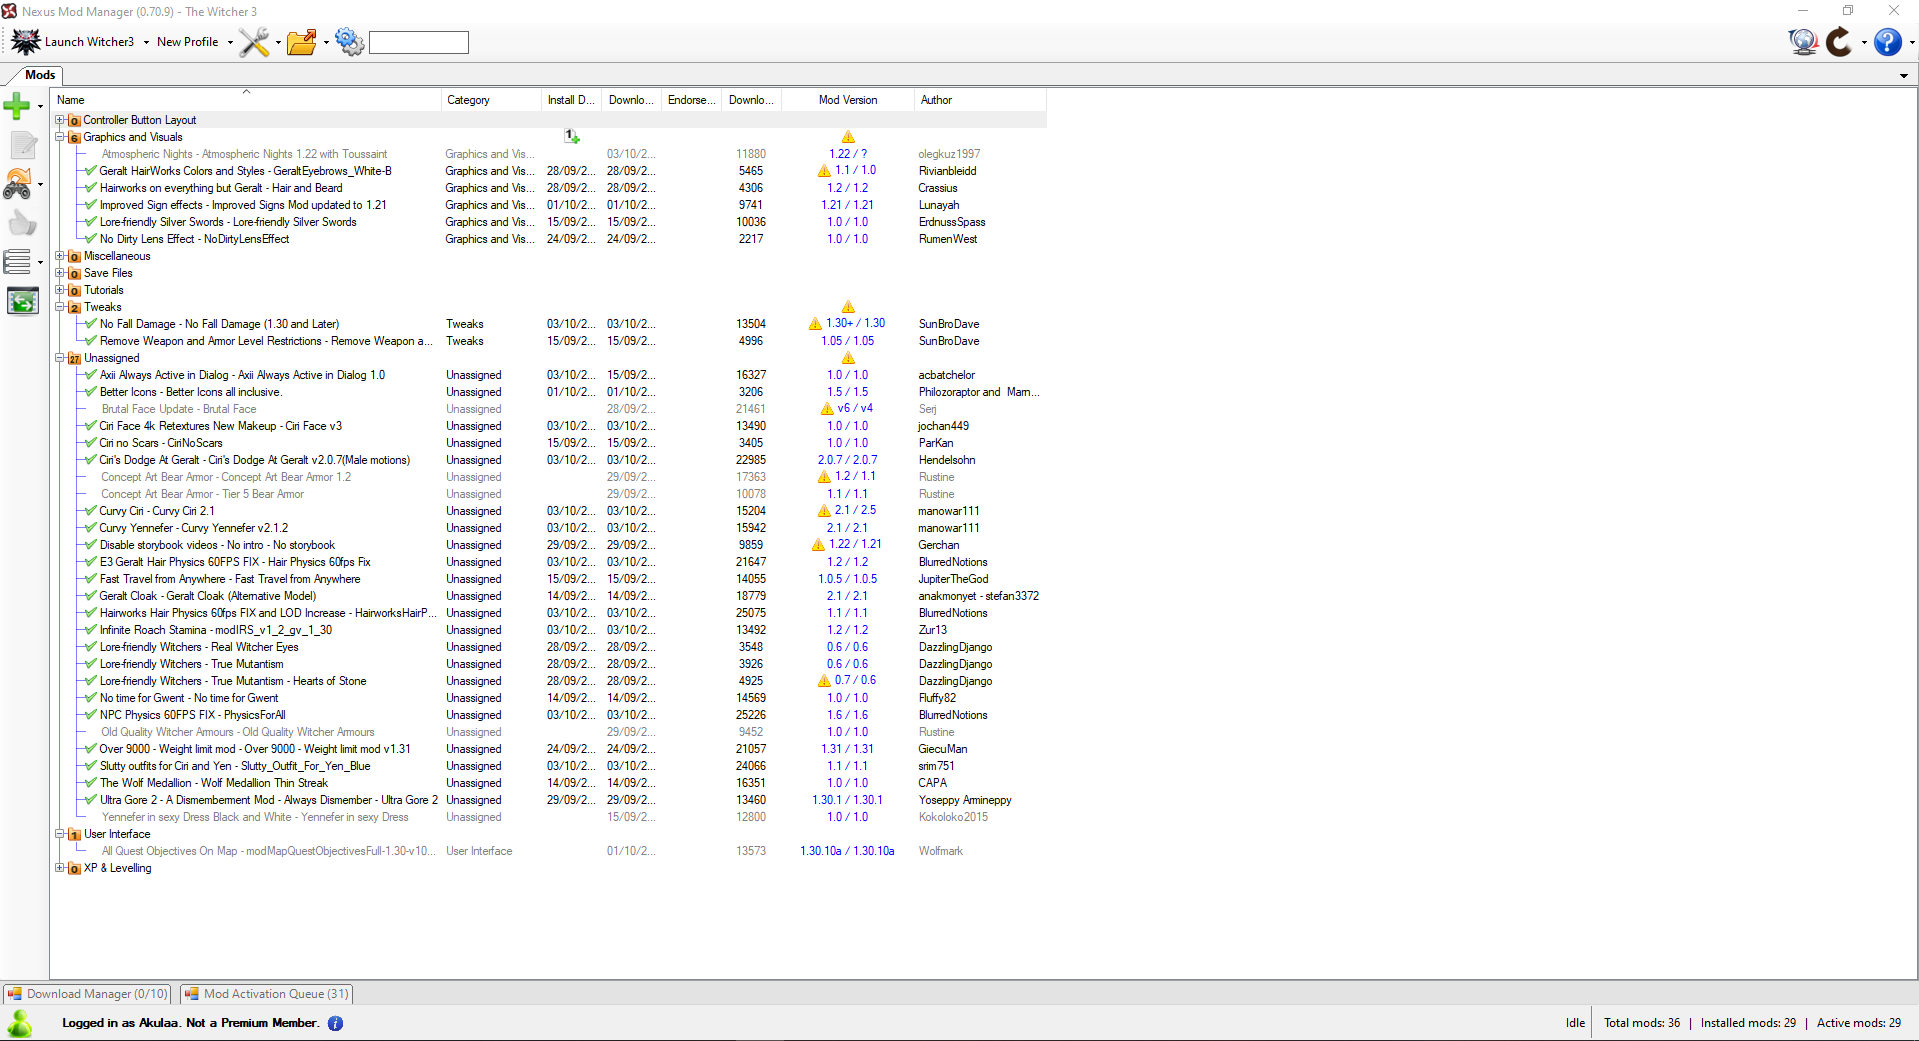Click the warning icon for Geralt HairWorks version
Screen dimensions: 1919x1041
[824, 171]
